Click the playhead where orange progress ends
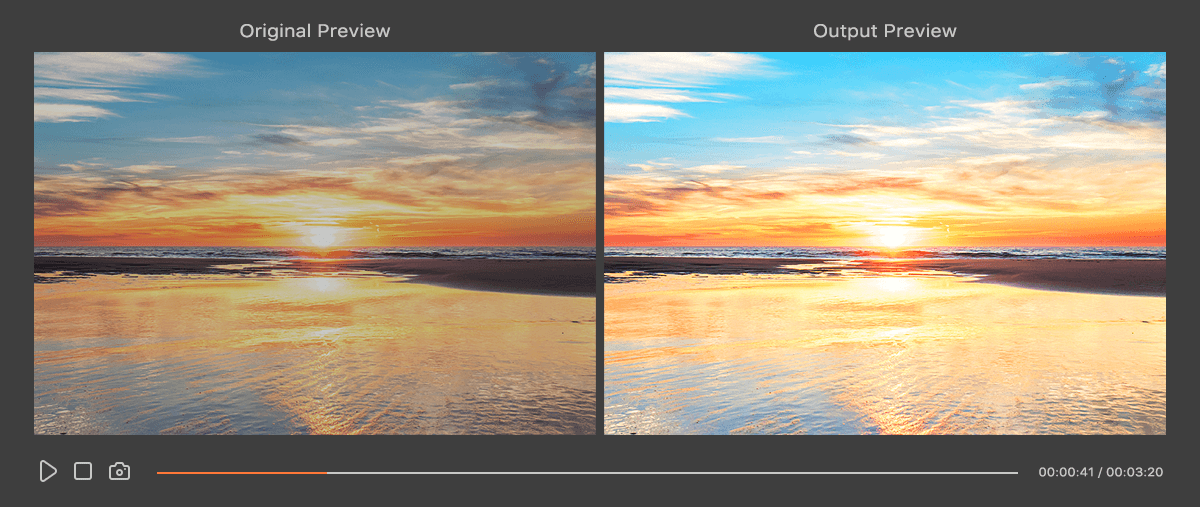The height and width of the screenshot is (507, 1200). (327, 472)
